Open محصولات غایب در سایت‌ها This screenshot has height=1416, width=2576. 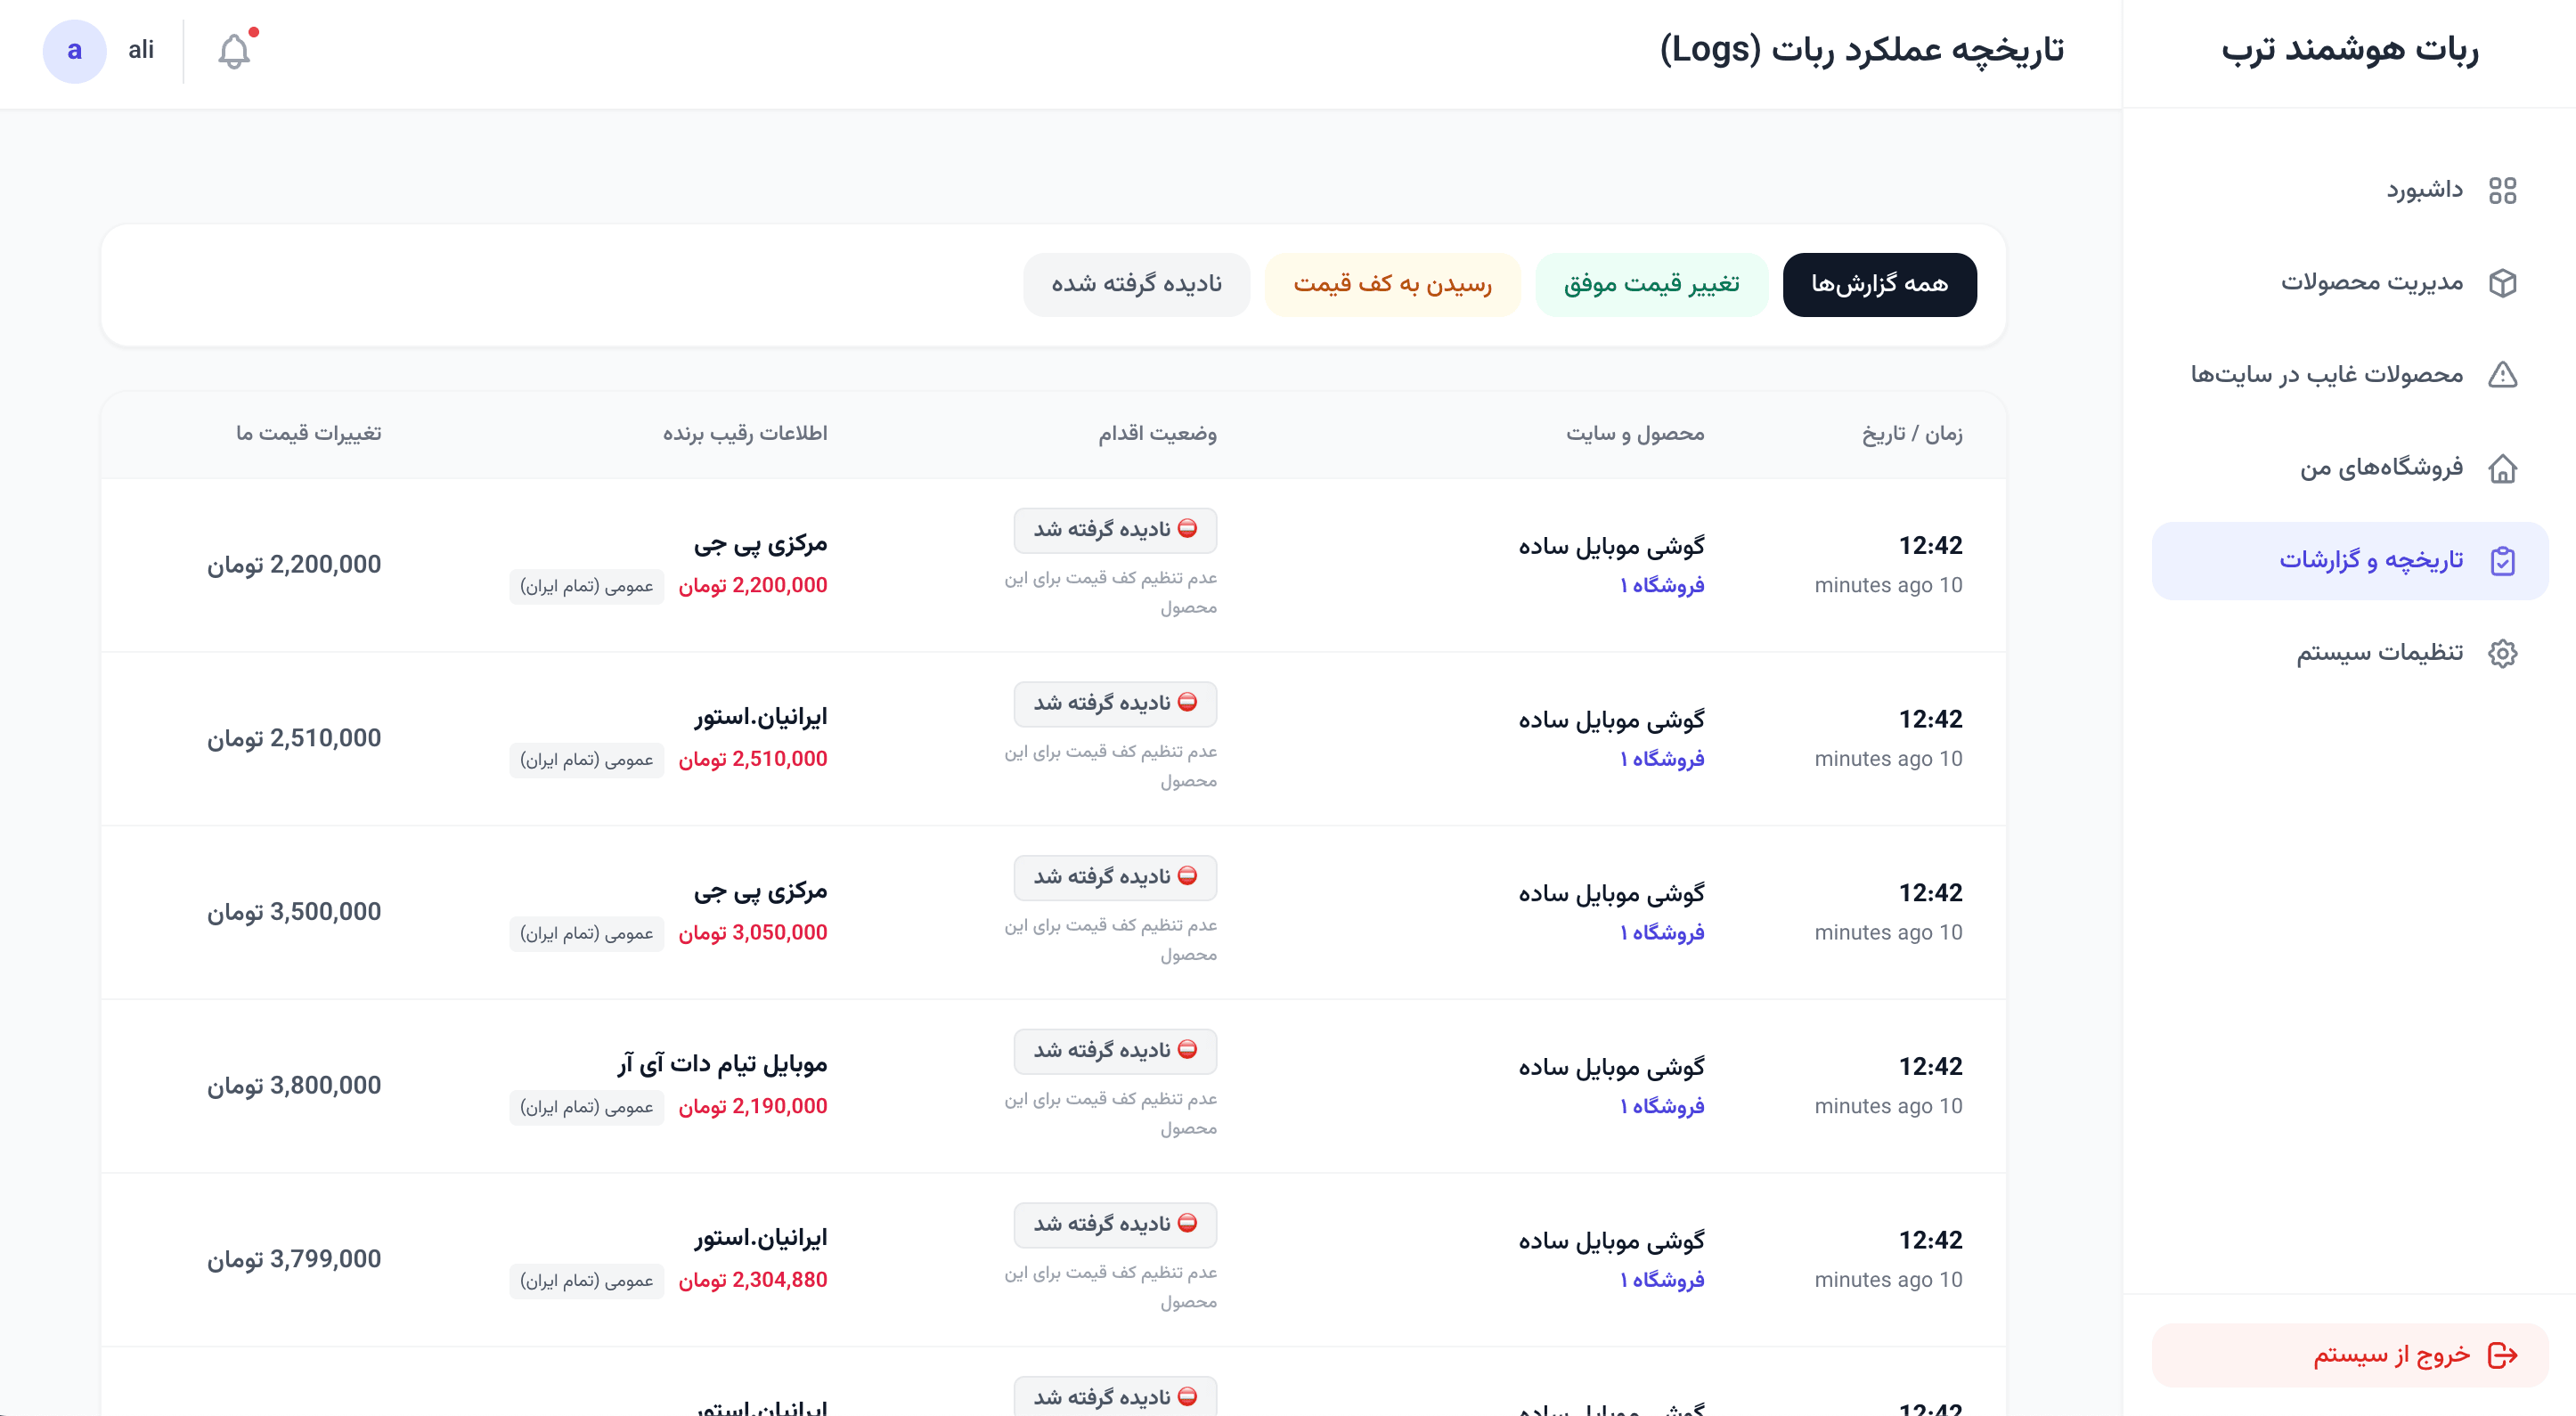pyautogui.click(x=2350, y=375)
